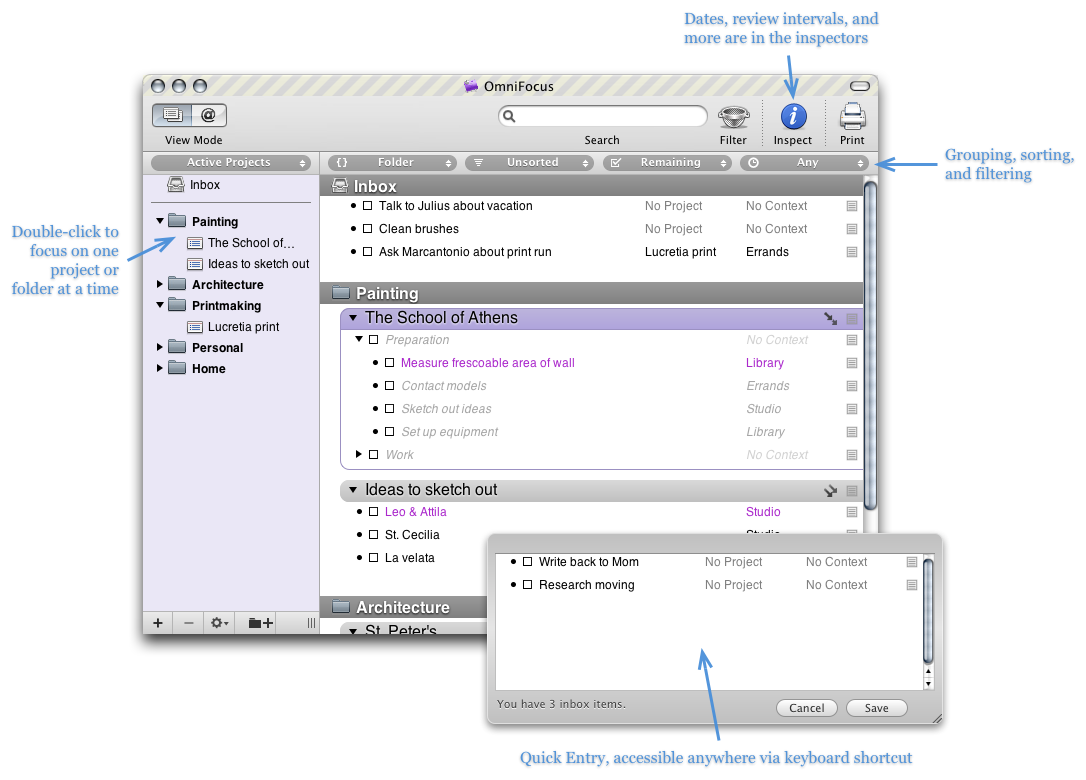The height and width of the screenshot is (780, 1086).
Task: Open the gear action menu
Action: coord(218,623)
